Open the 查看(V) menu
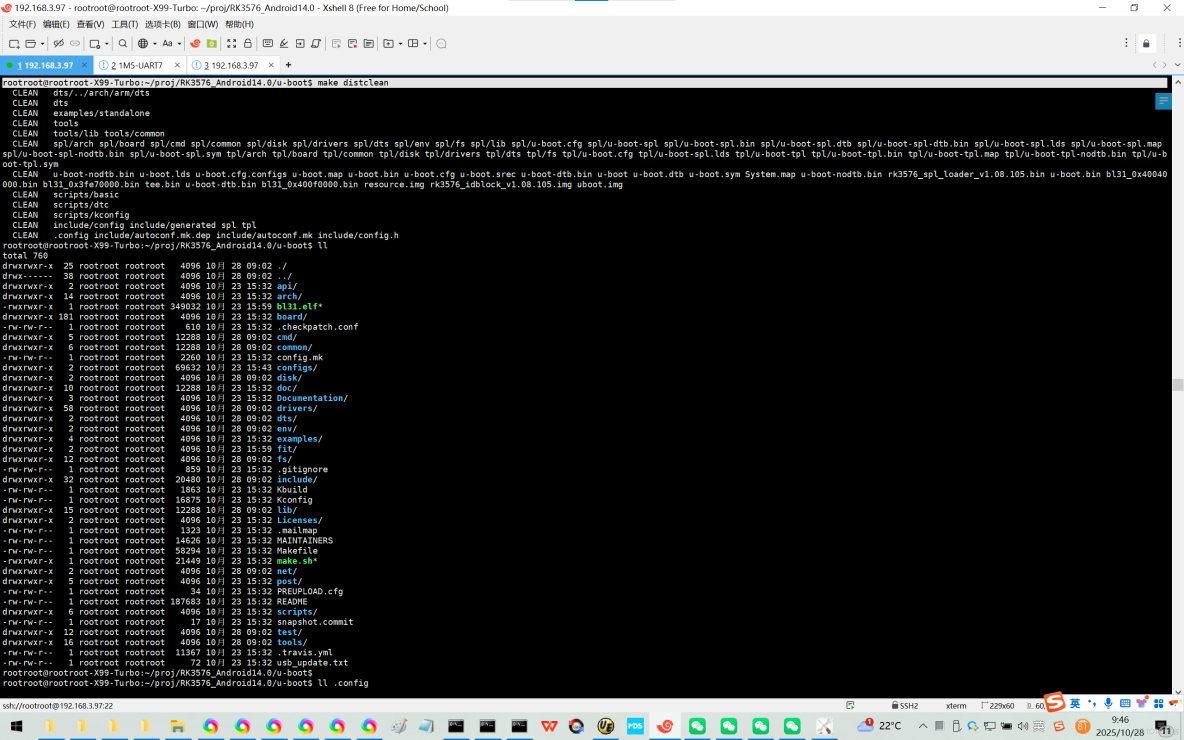The image size is (1184, 740). click(91, 24)
